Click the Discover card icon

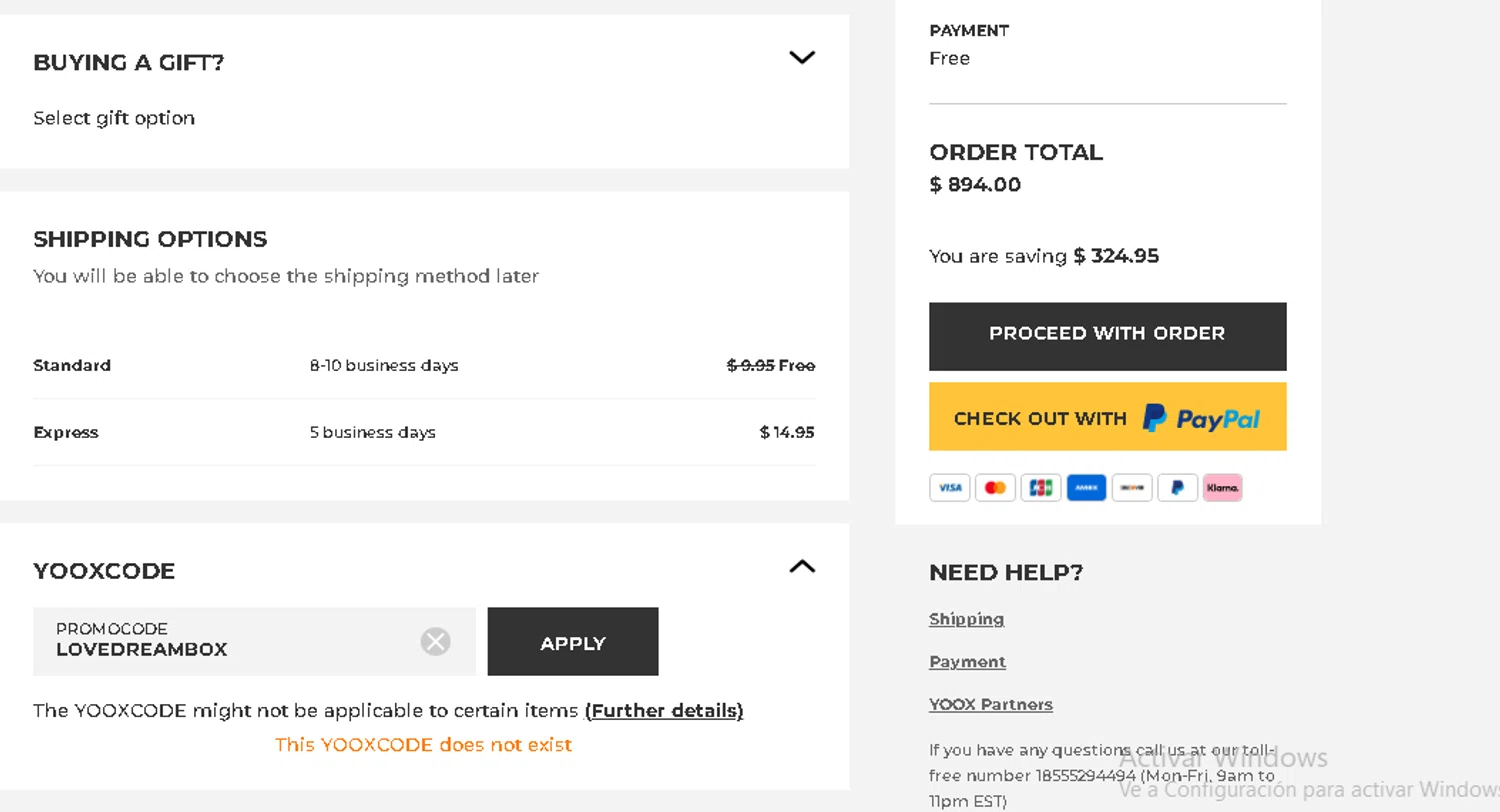[x=1132, y=488]
